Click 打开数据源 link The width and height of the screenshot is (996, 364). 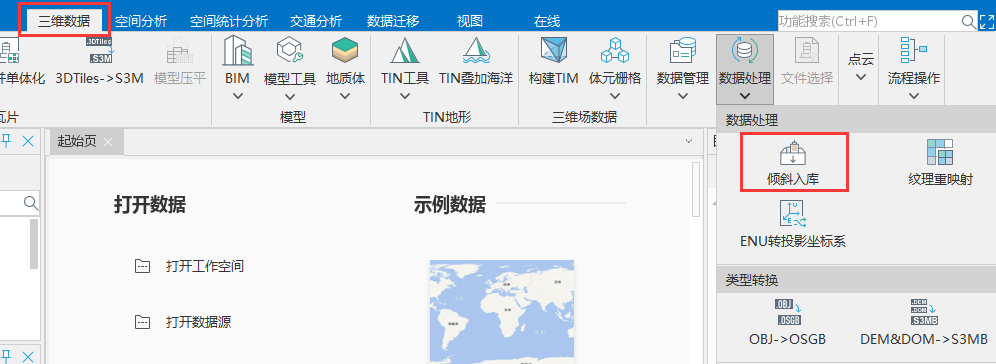(198, 322)
